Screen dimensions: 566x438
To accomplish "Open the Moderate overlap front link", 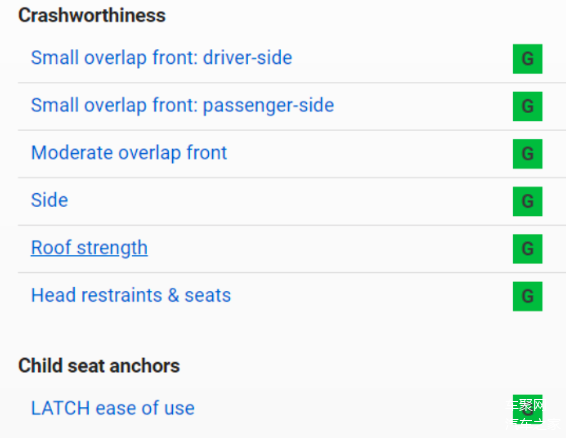I will 129,153.
